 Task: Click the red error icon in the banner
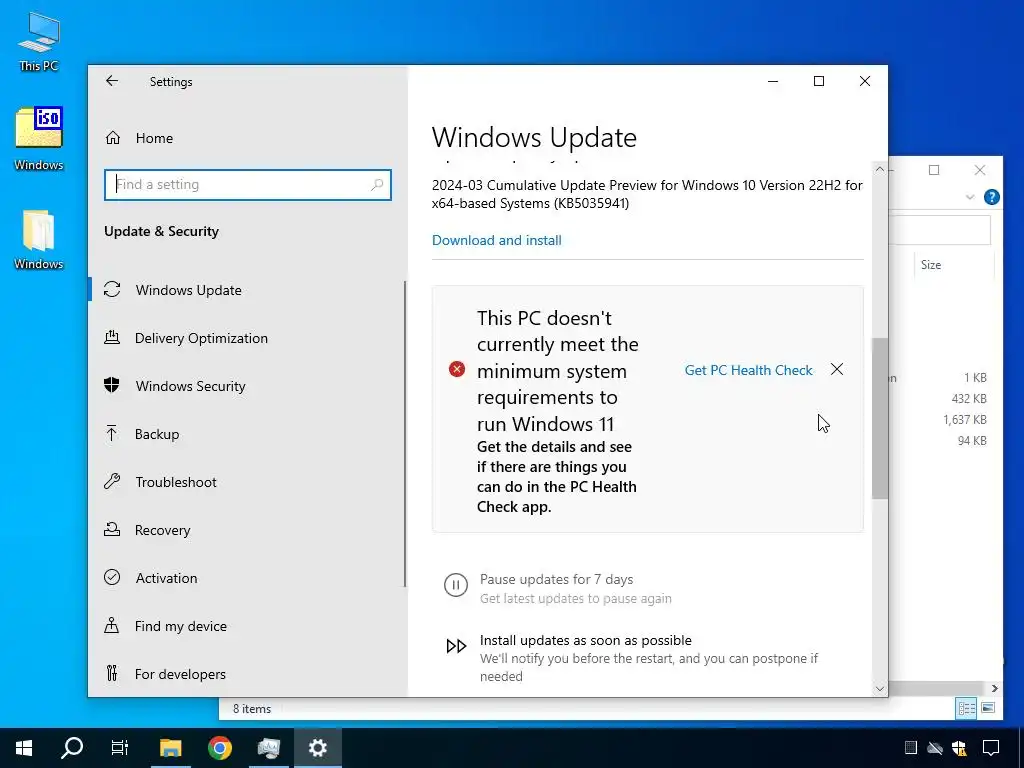pyautogui.click(x=456, y=370)
